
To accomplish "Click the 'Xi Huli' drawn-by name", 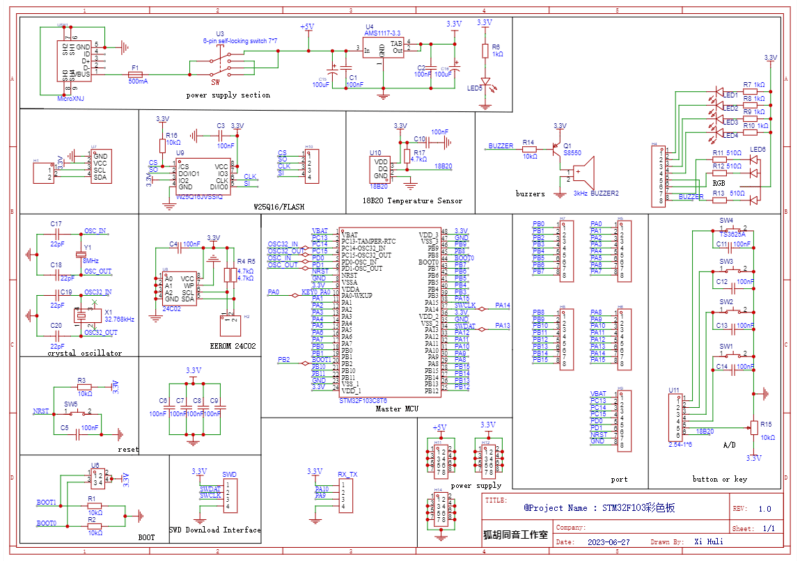I will pyautogui.click(x=709, y=542).
